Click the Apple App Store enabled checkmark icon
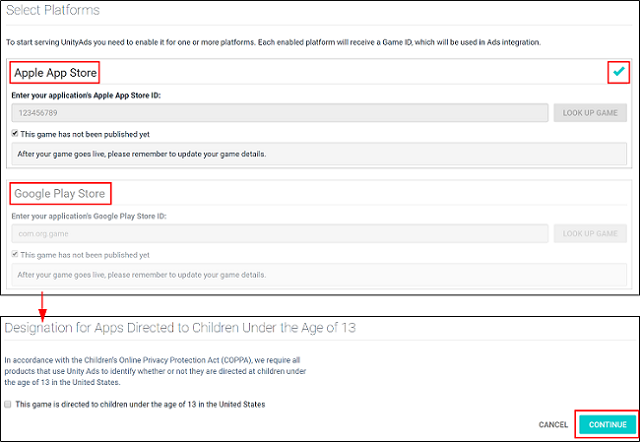 pyautogui.click(x=617, y=72)
